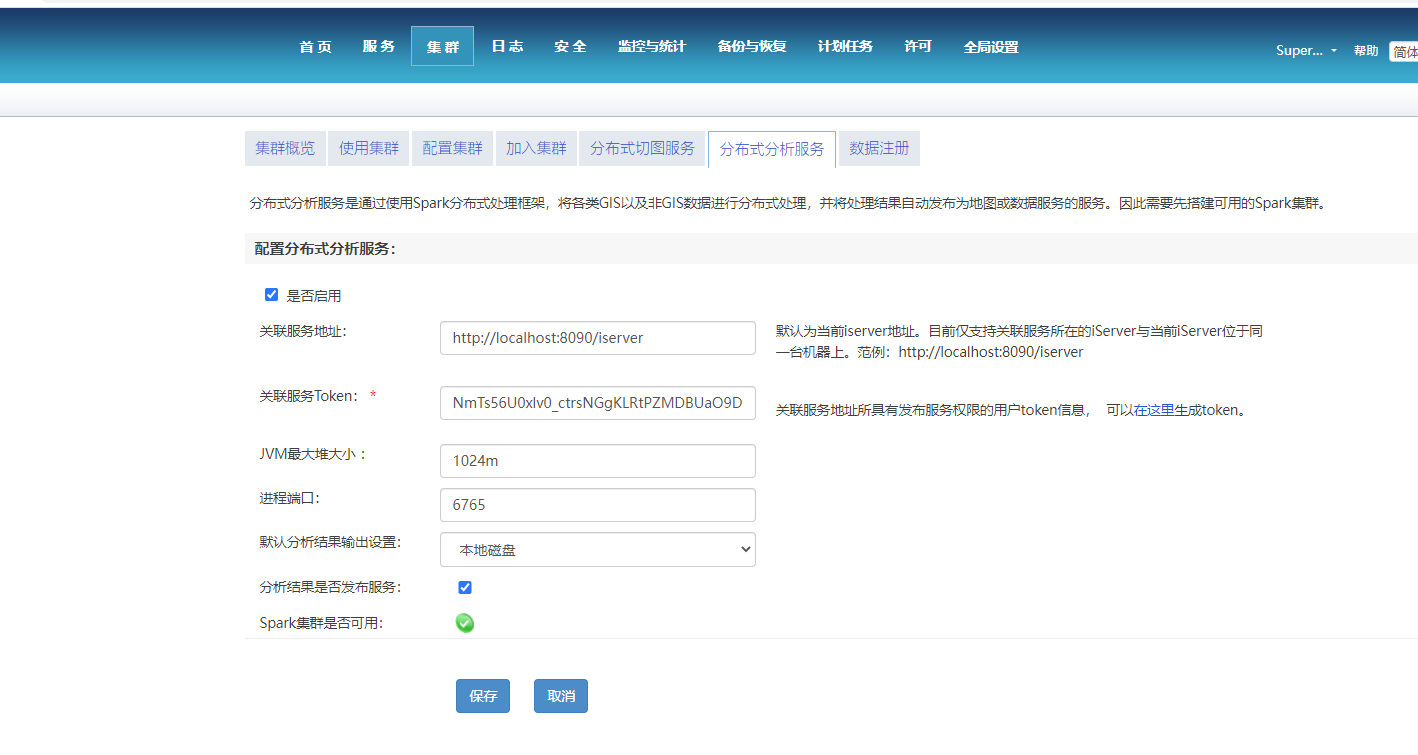Switch to the 分布式切图服务 tab
The height and width of the screenshot is (755, 1418).
(x=642, y=148)
